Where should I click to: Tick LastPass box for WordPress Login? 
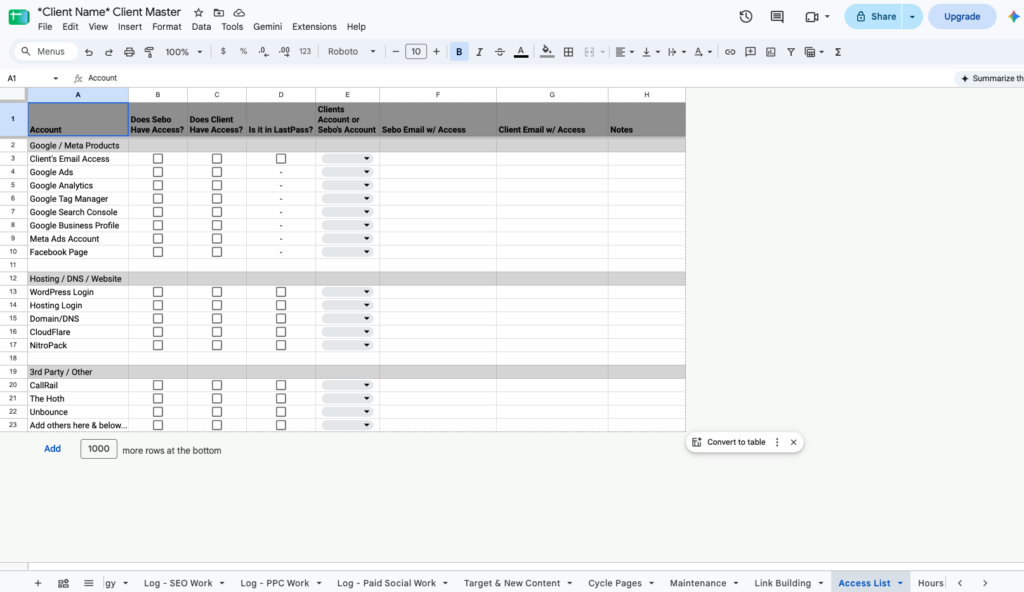point(281,292)
